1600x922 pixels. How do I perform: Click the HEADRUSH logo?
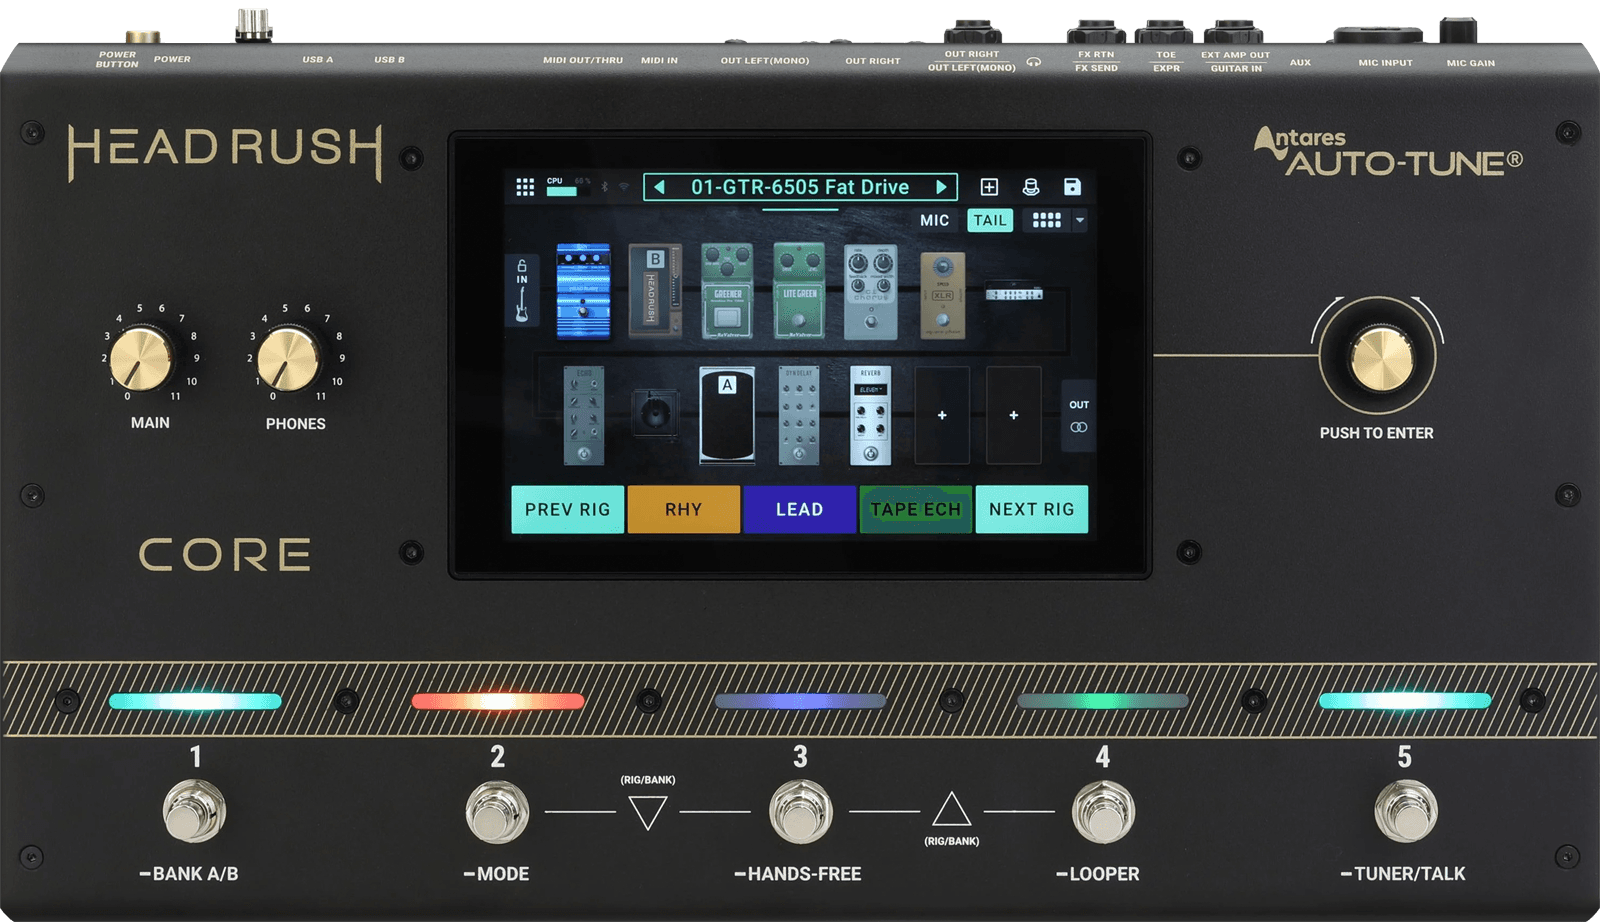tap(225, 151)
